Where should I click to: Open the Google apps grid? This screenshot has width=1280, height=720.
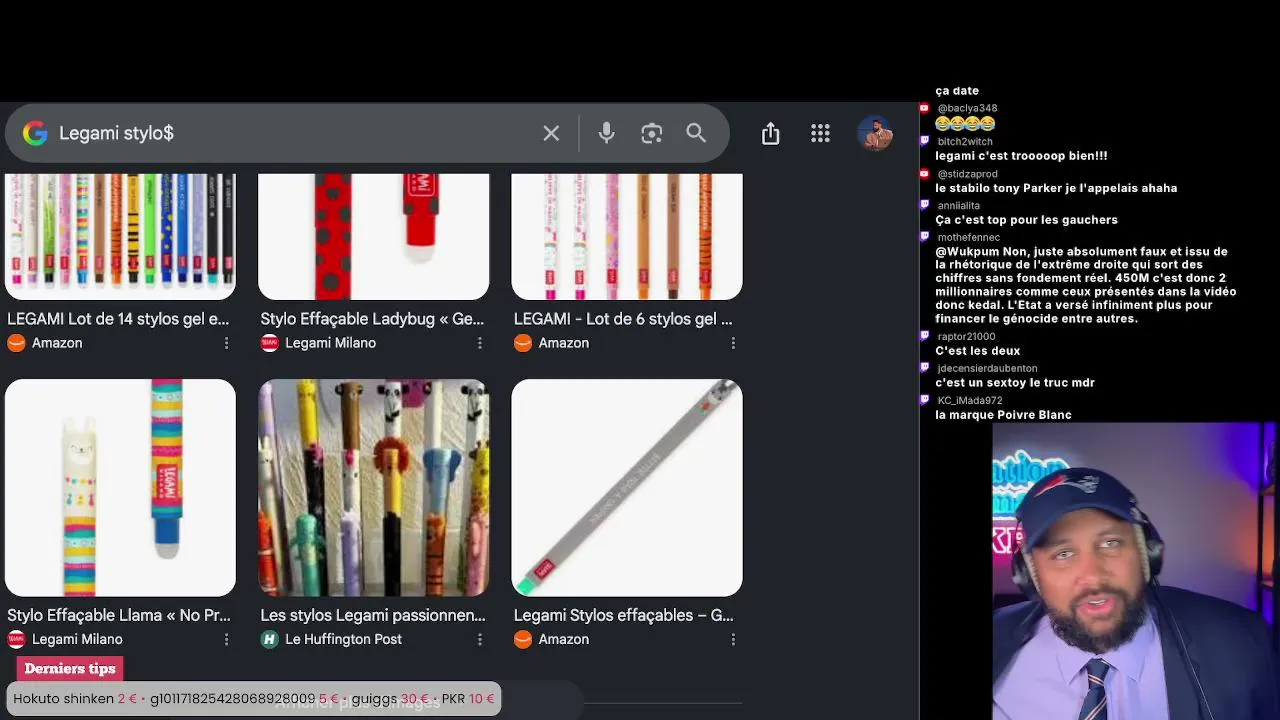coord(820,133)
